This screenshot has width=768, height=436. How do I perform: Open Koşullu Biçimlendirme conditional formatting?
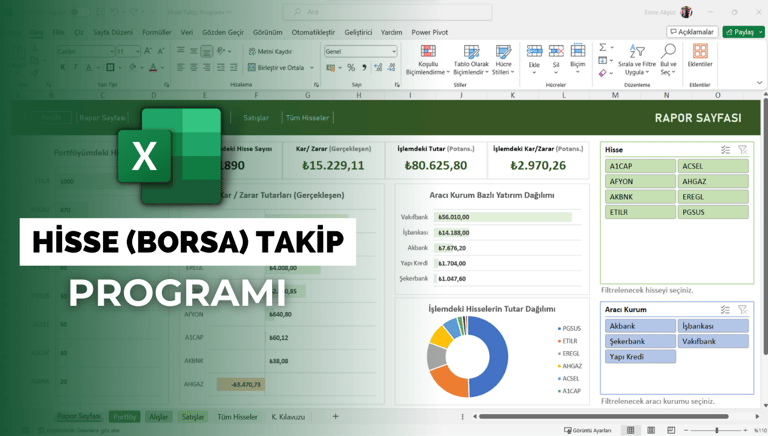point(428,60)
